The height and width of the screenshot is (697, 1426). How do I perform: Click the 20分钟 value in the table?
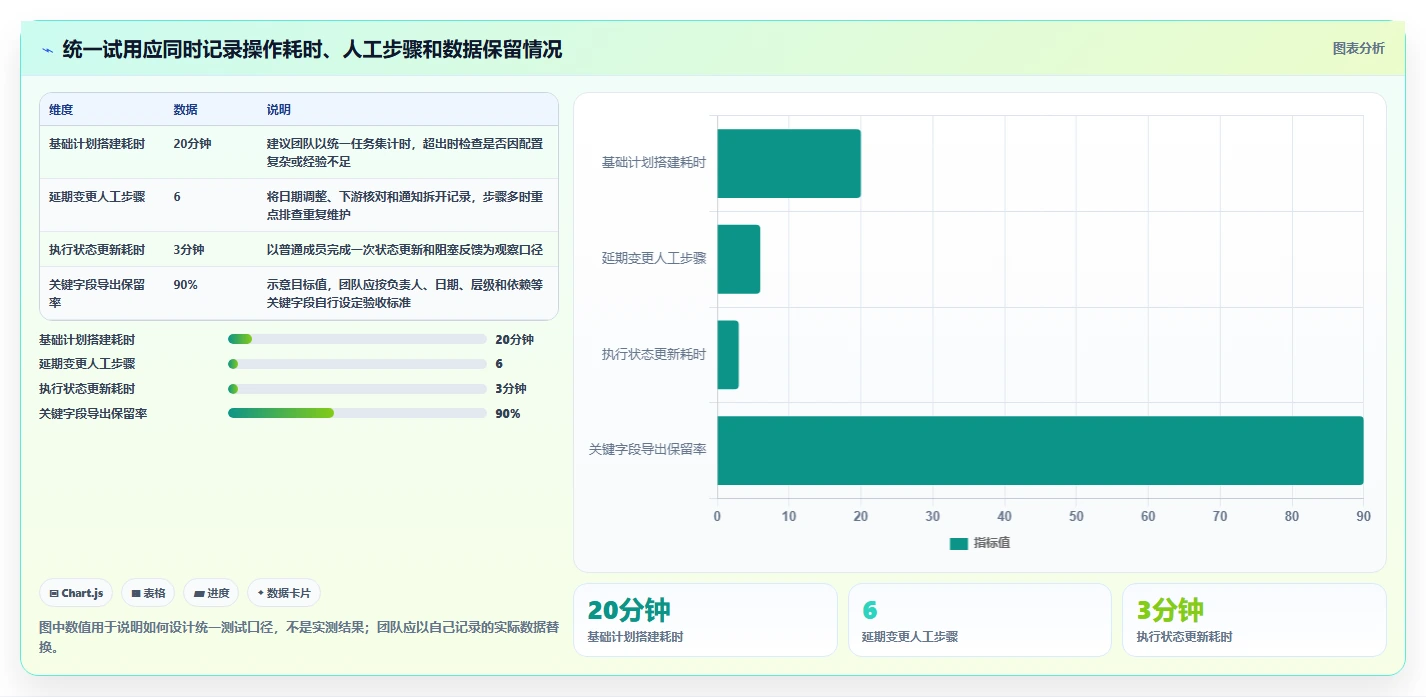click(x=192, y=144)
